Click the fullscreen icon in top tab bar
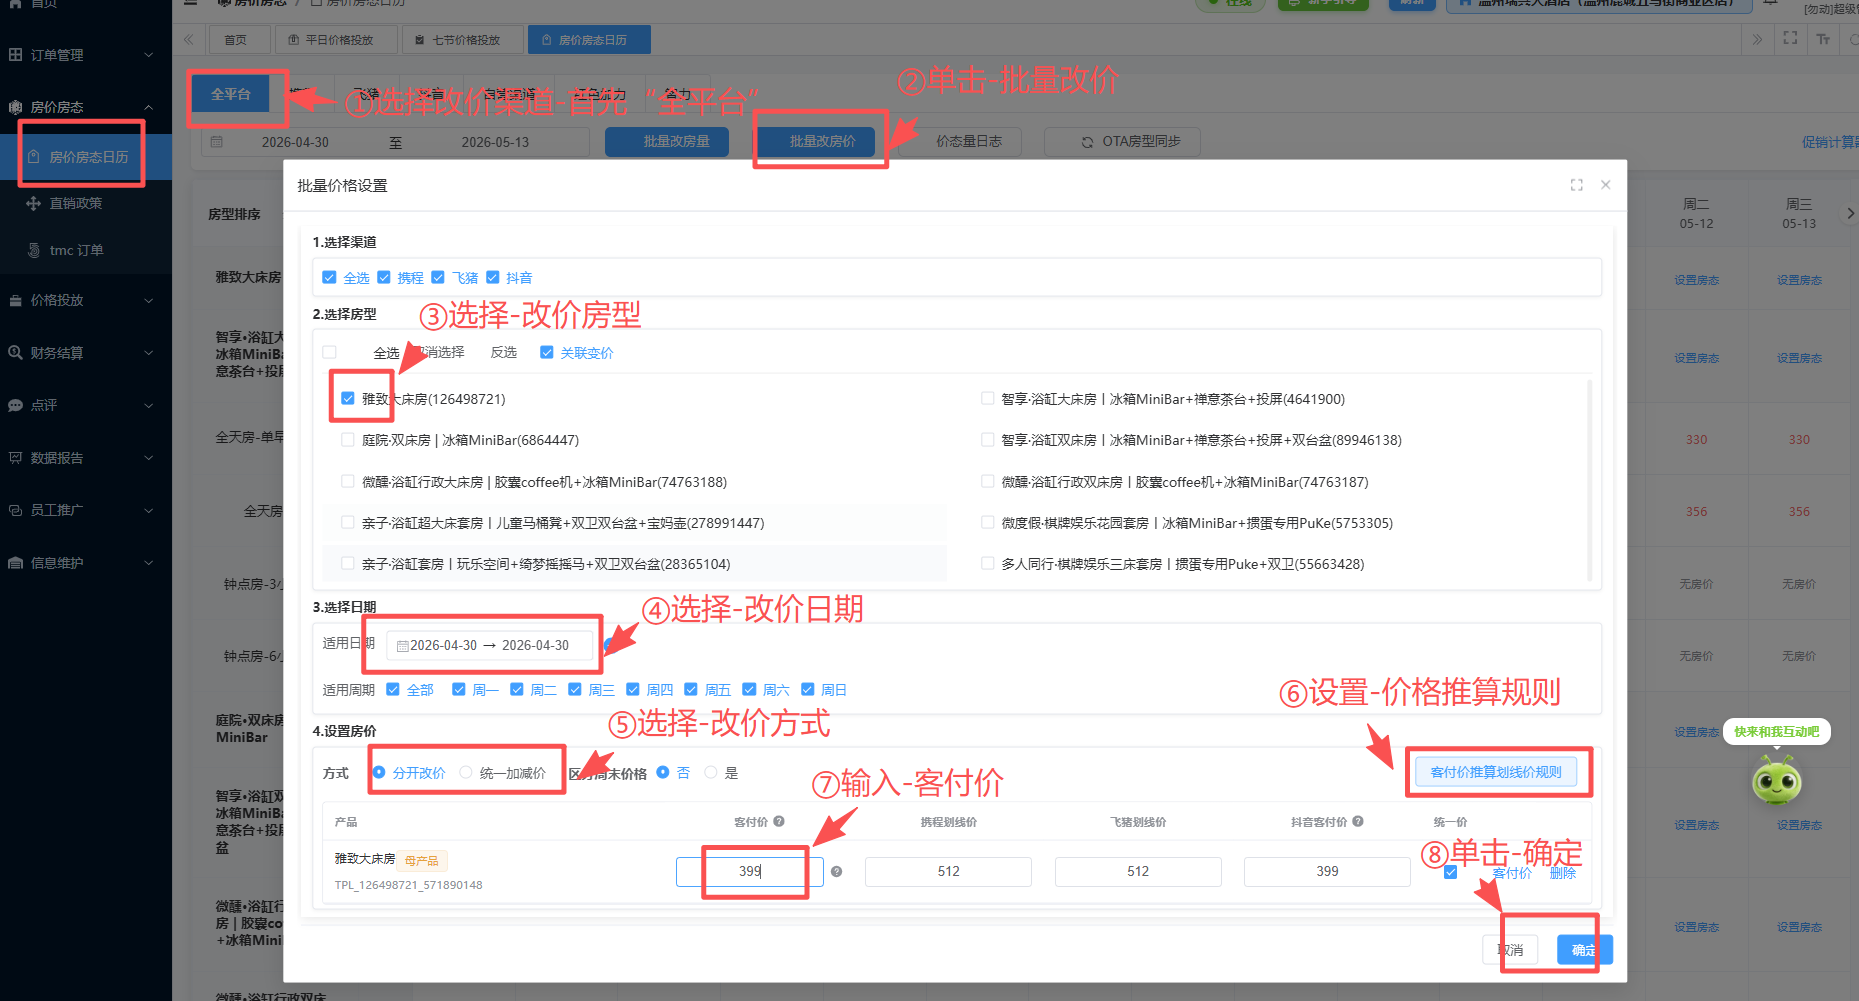The width and height of the screenshot is (1859, 1001). click(1790, 38)
